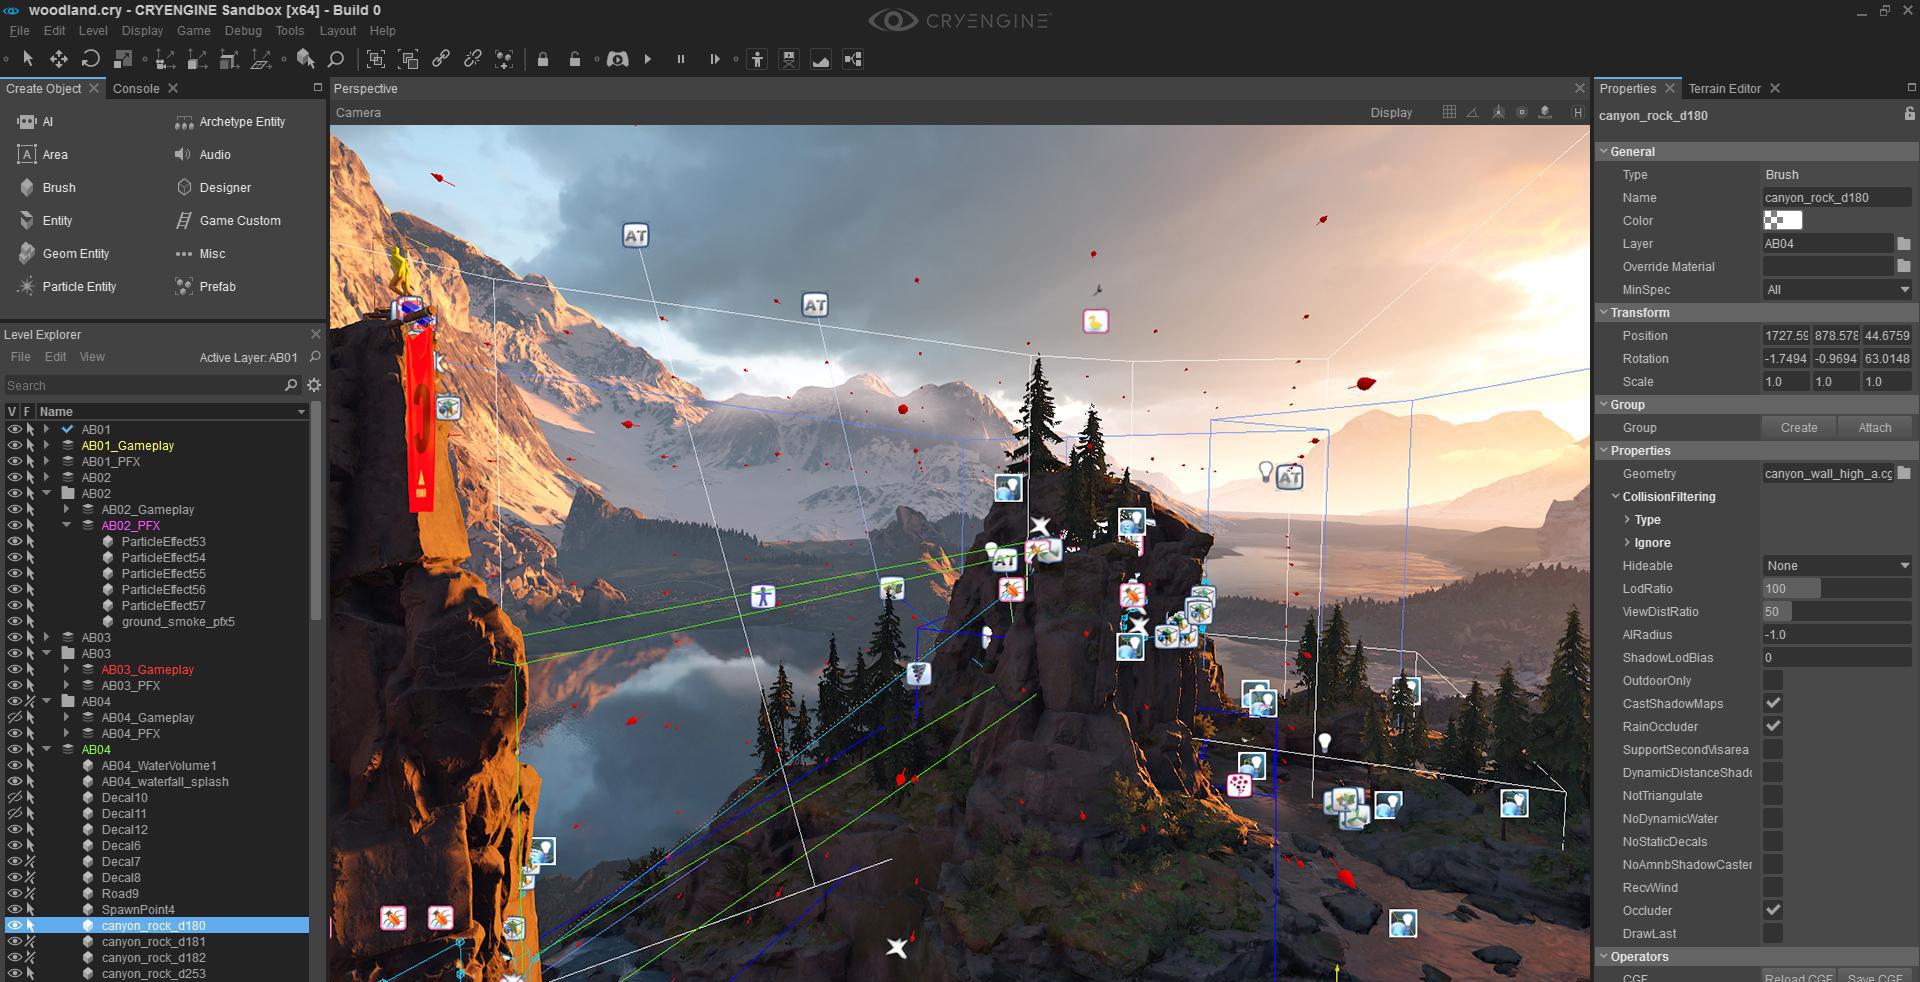This screenshot has height=982, width=1920.
Task: Activate the Move tool in toolbar
Action: click(59, 59)
